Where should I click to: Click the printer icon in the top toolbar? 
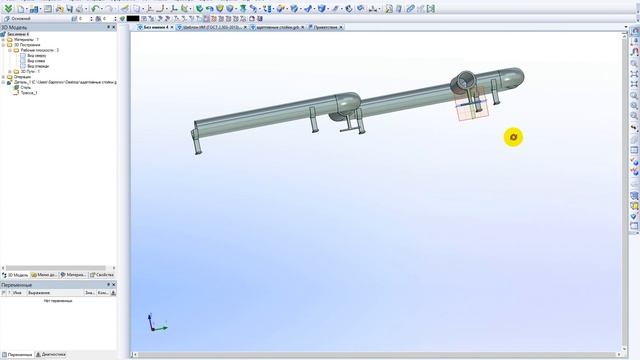(x=80, y=9)
